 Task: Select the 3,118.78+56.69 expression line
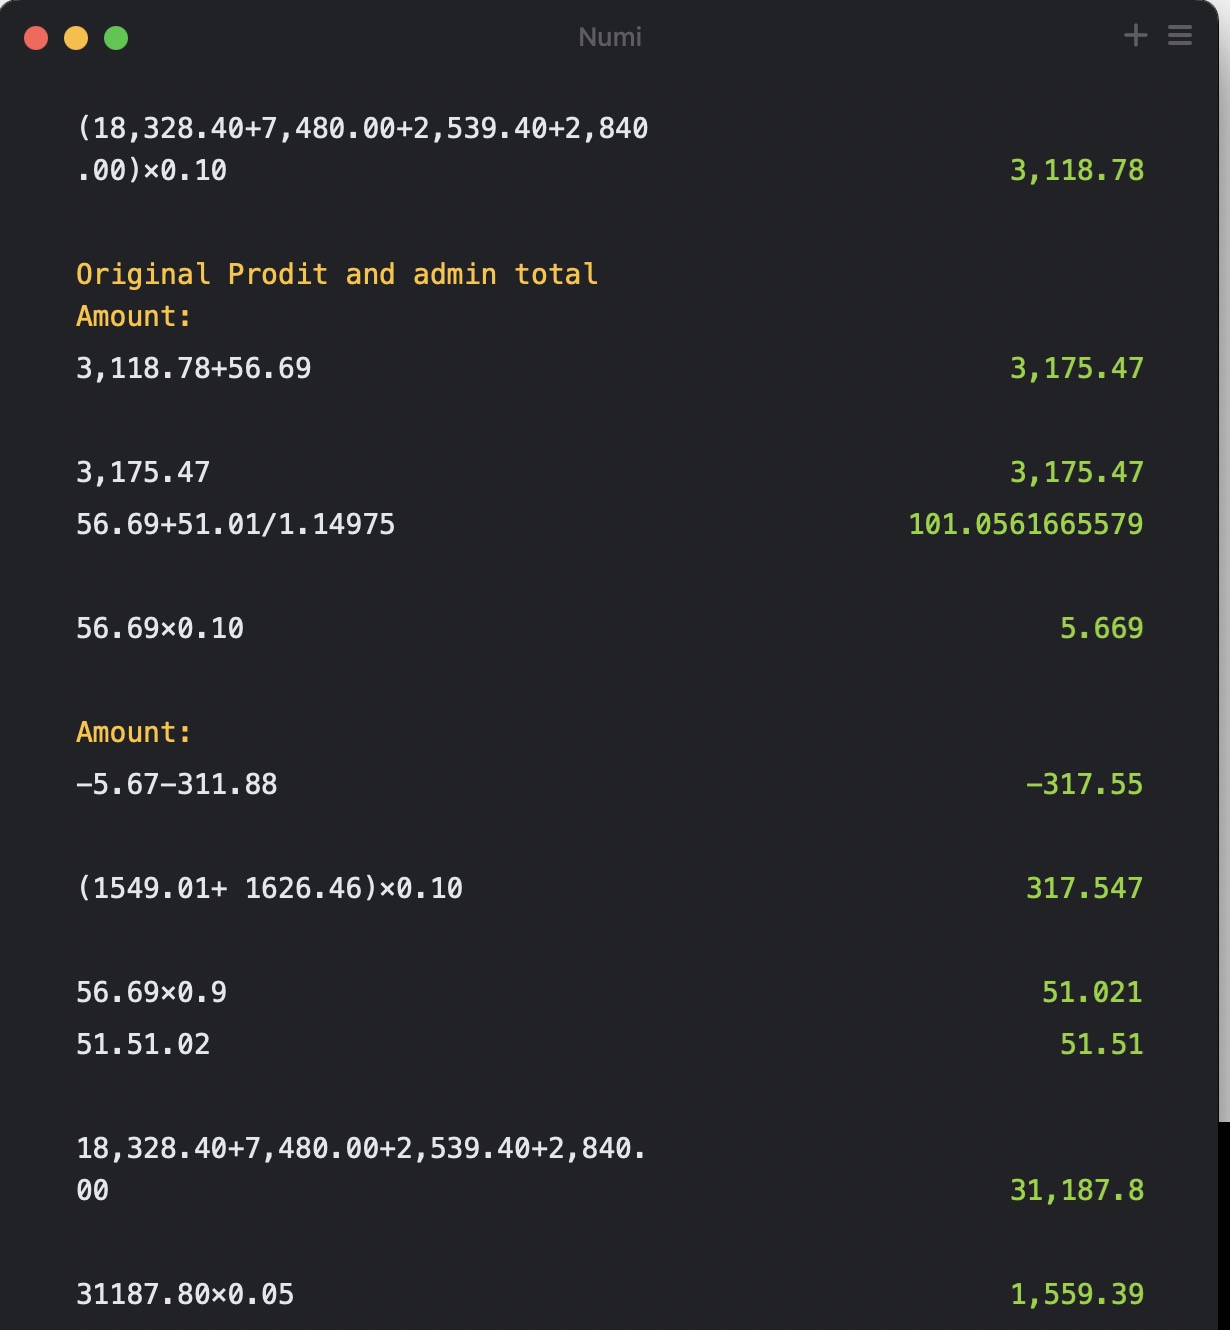tap(194, 368)
